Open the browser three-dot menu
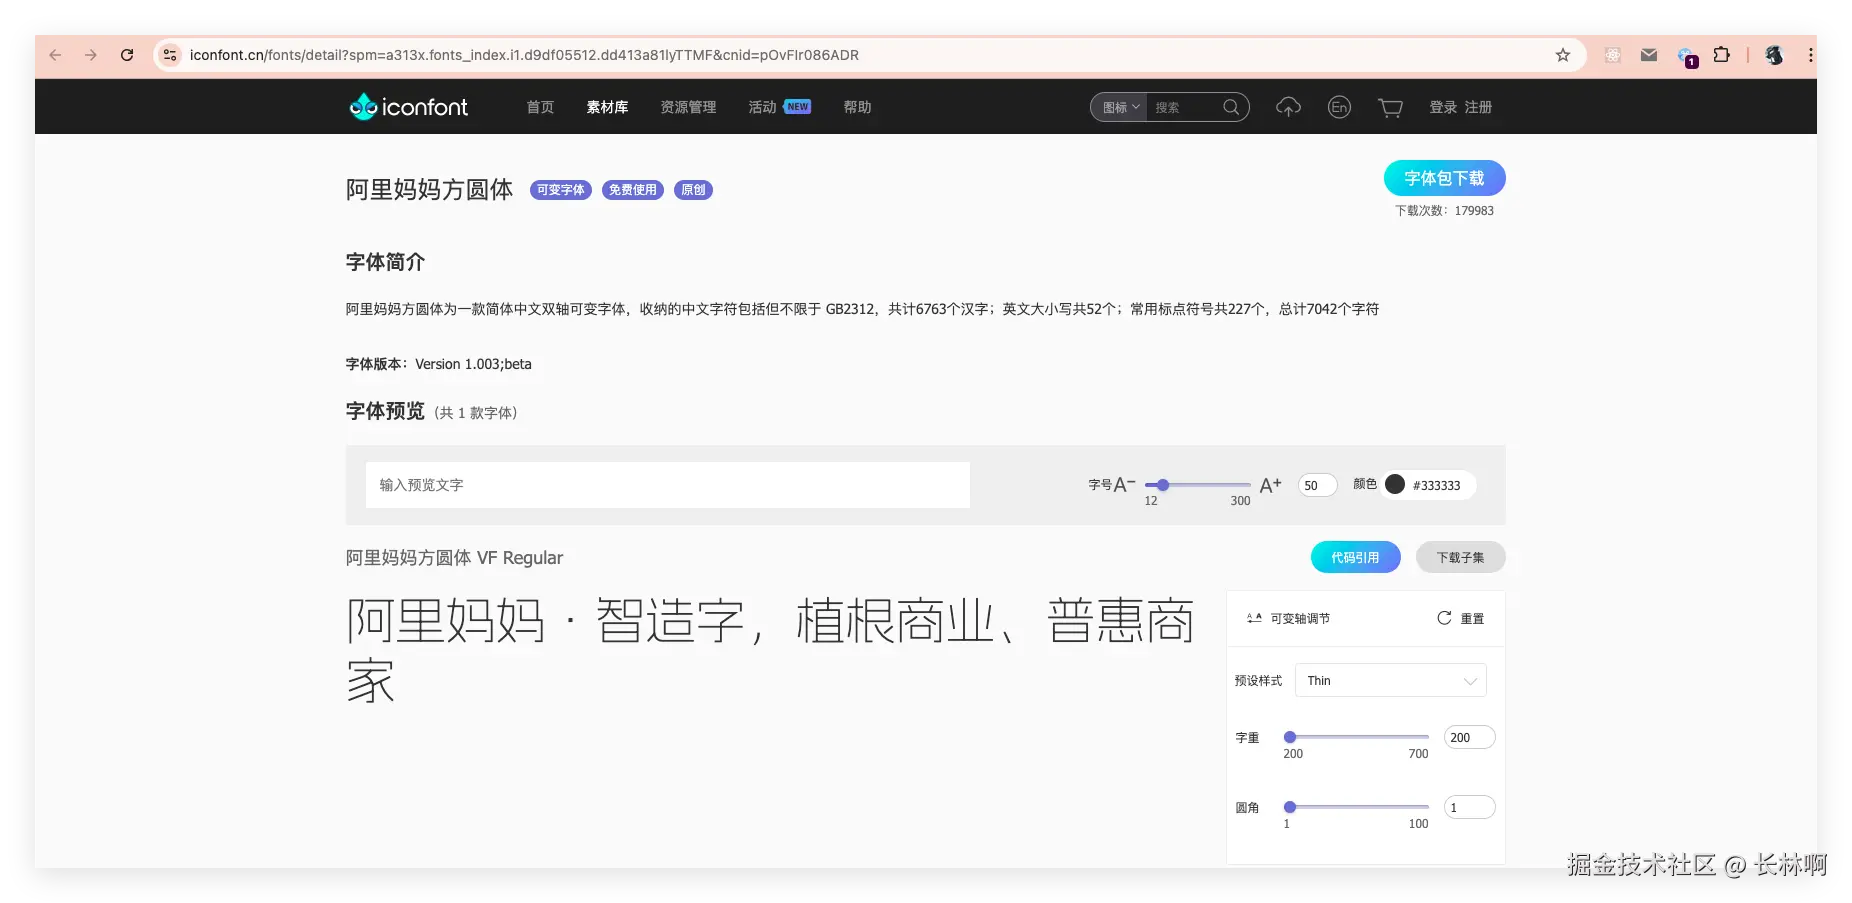Image resolution: width=1852 pixels, height=903 pixels. tap(1810, 55)
